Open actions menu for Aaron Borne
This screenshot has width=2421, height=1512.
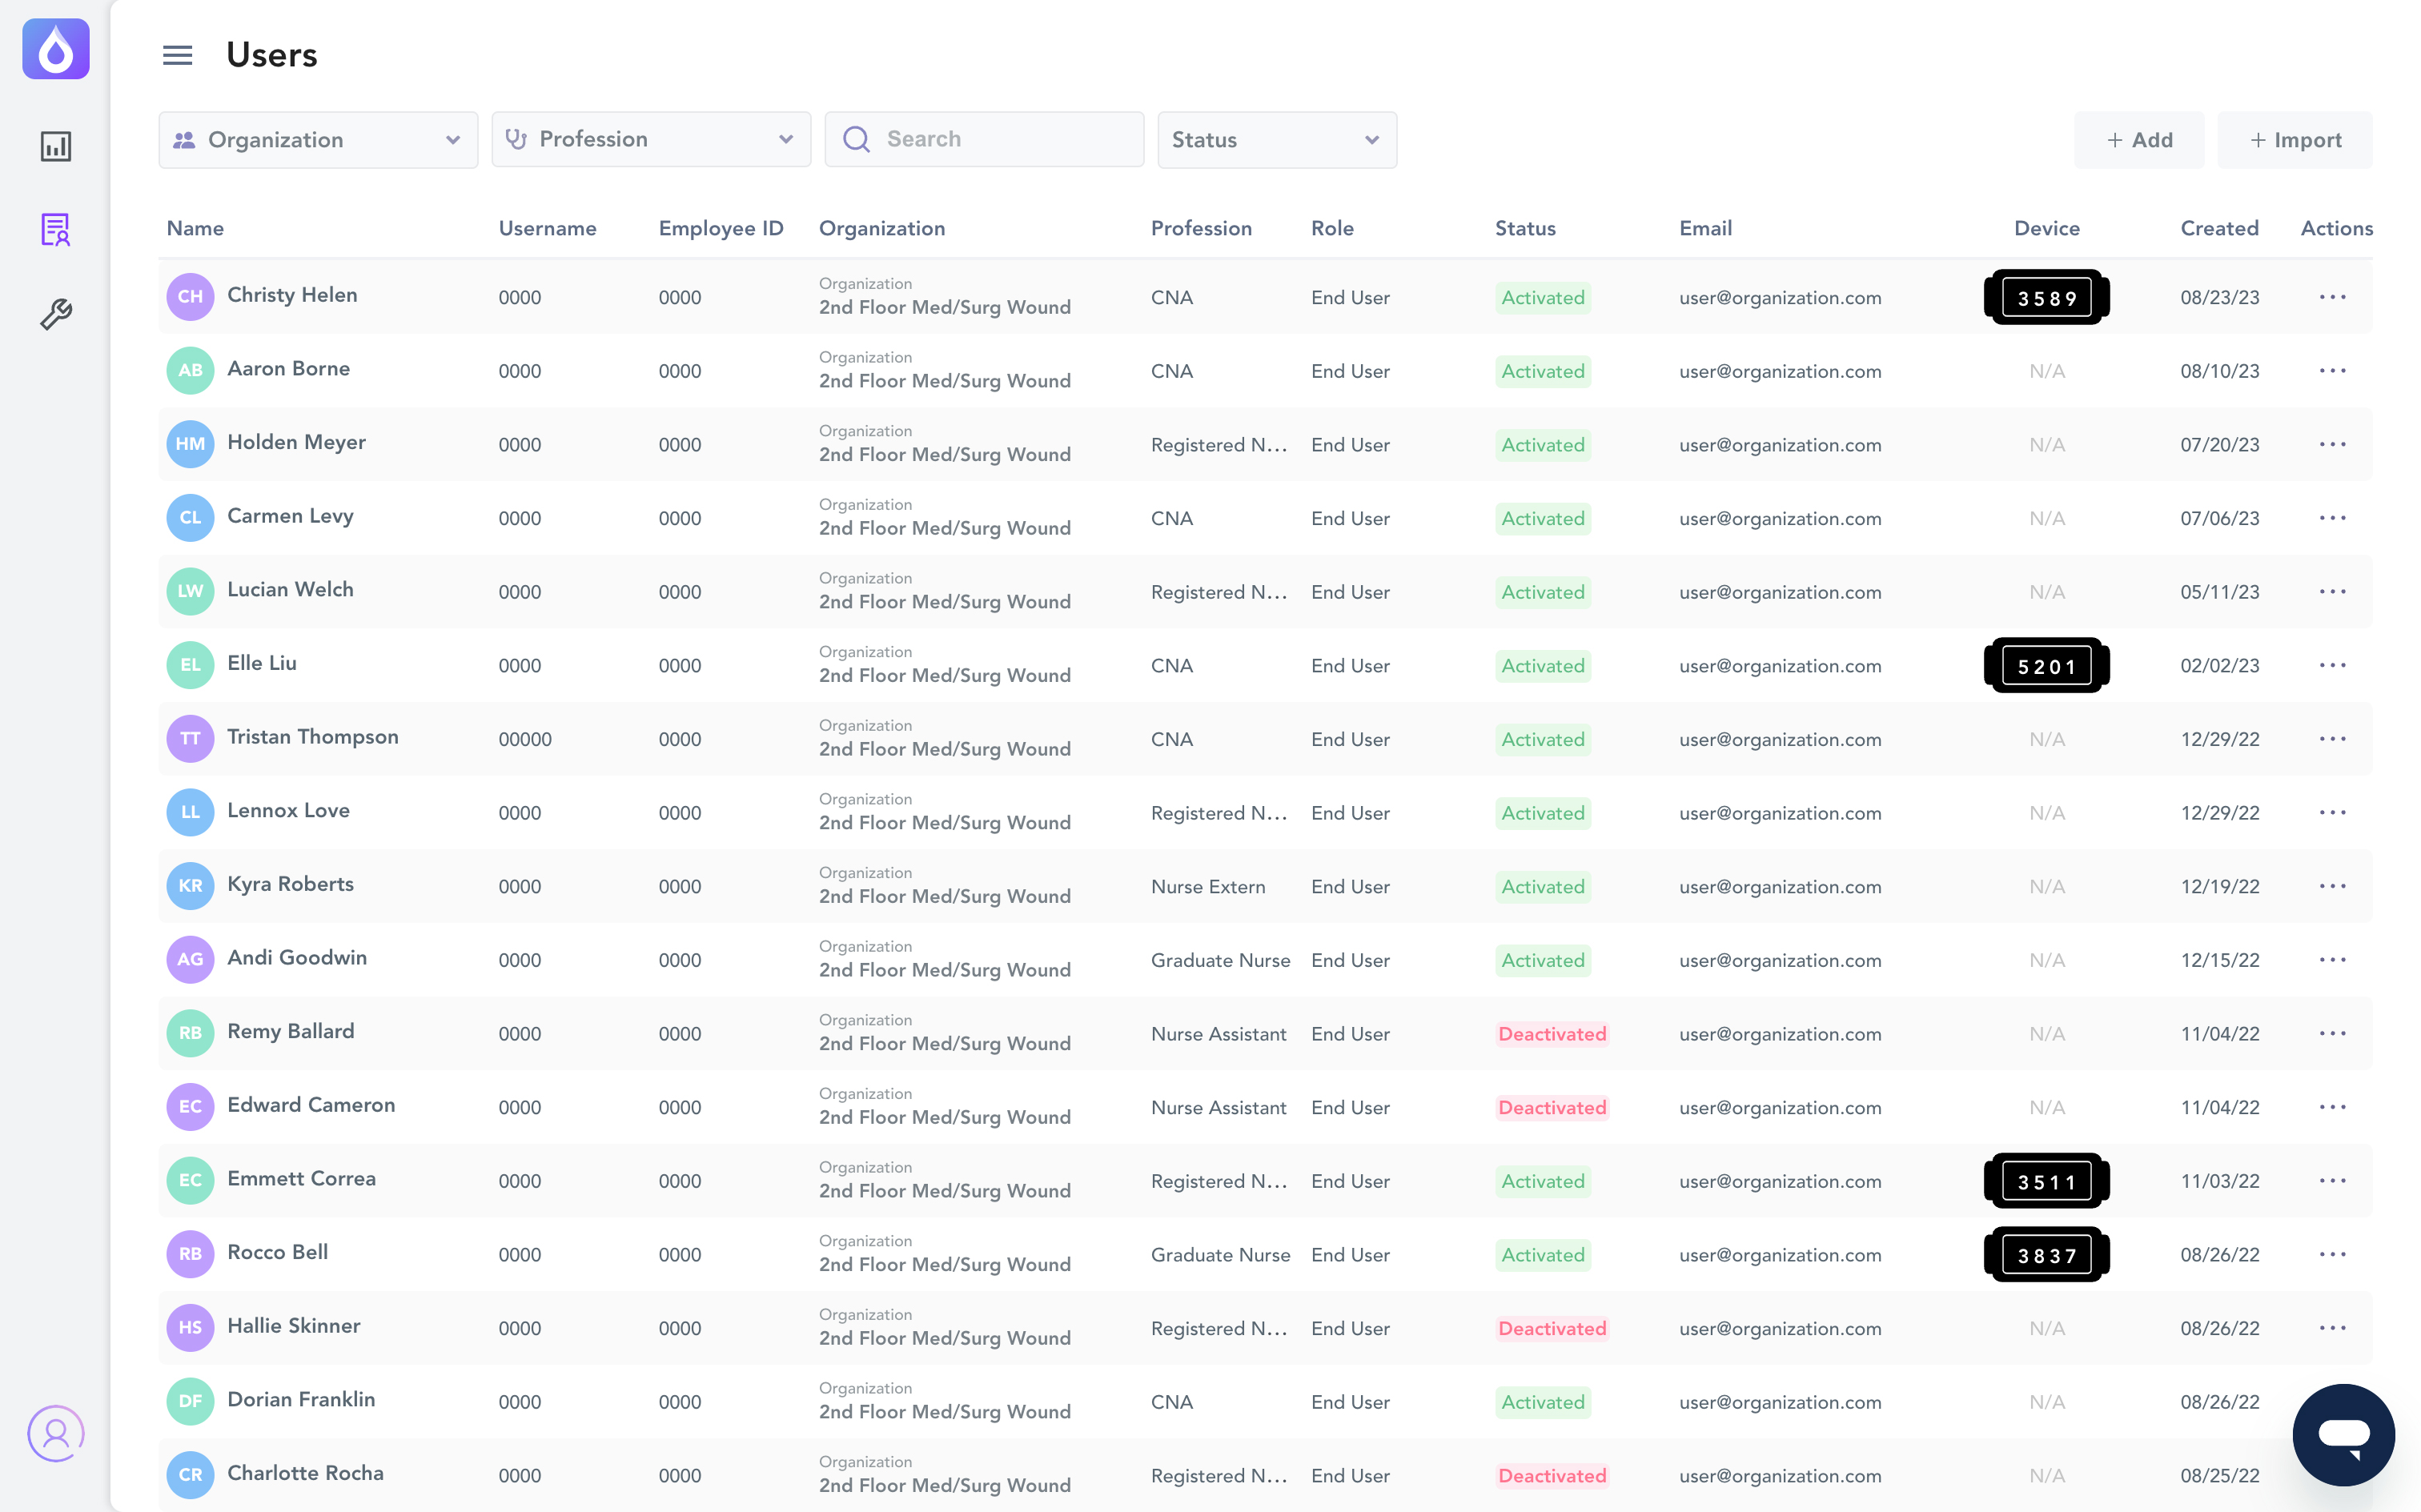click(x=2332, y=371)
